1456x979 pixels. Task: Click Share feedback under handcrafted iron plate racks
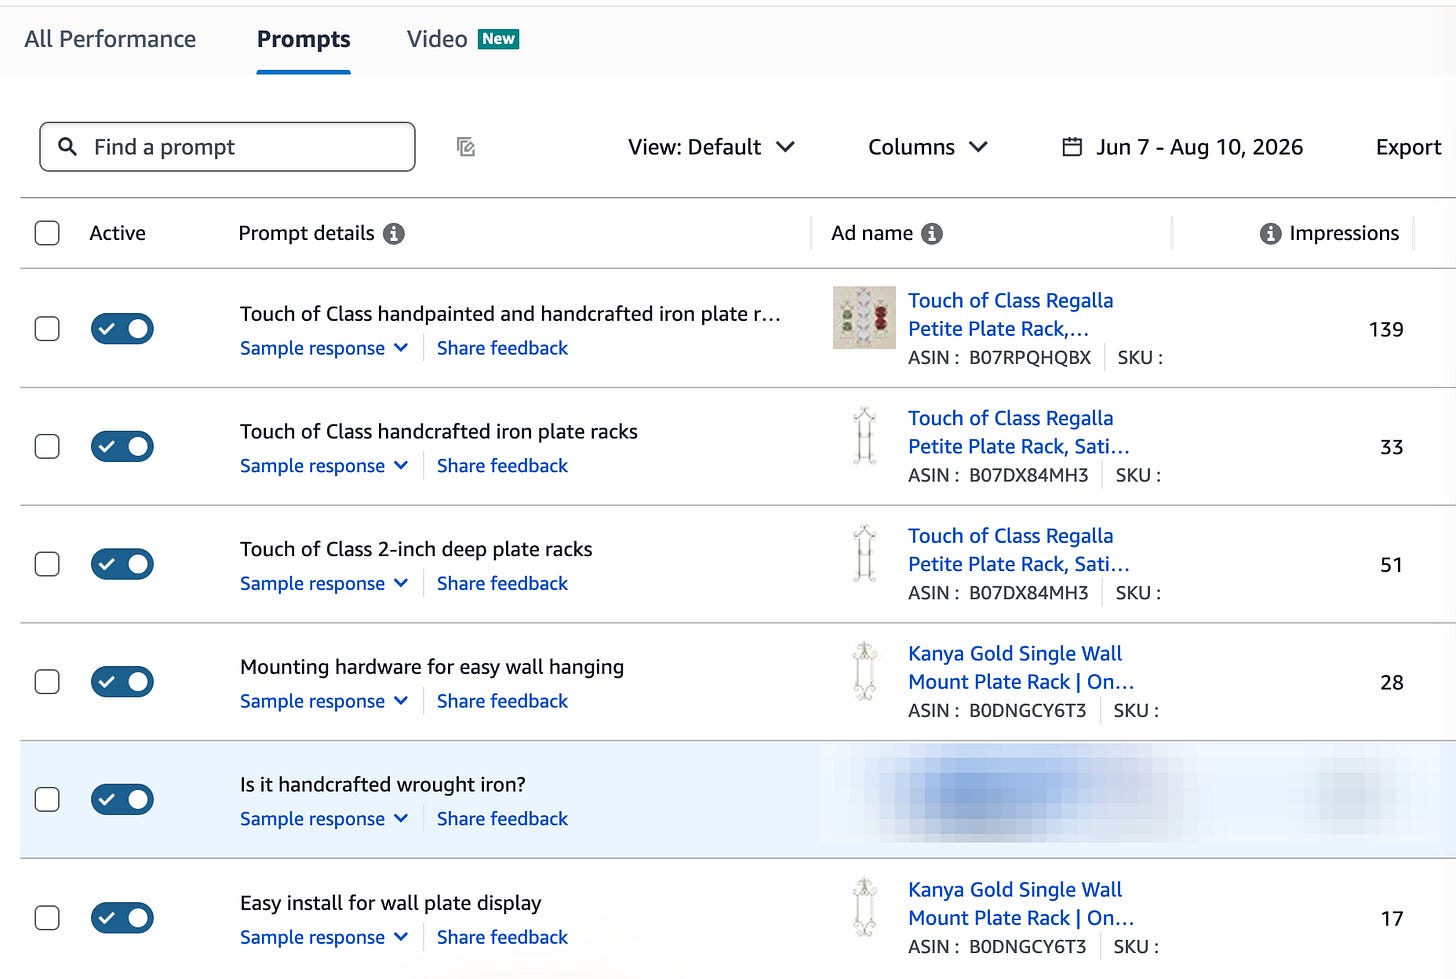click(x=502, y=466)
